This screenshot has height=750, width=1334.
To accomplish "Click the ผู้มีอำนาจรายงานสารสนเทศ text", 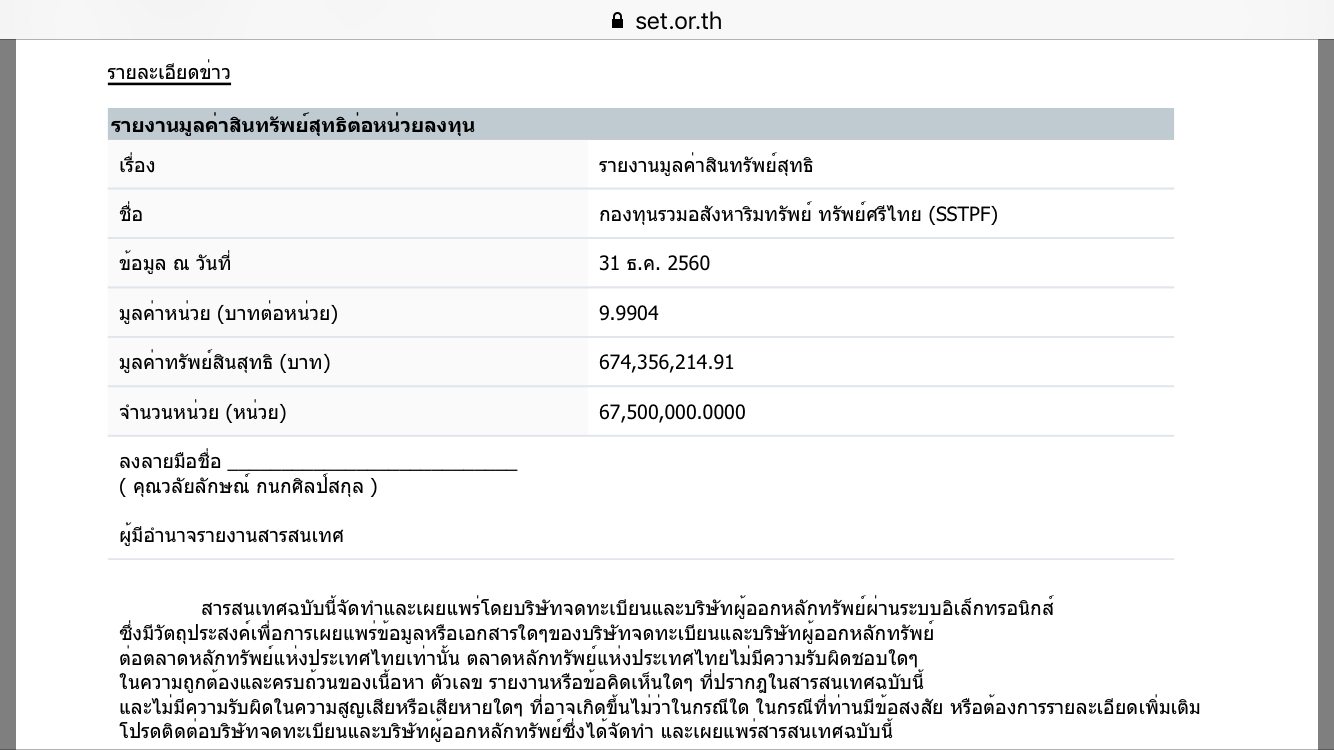I will (231, 535).
